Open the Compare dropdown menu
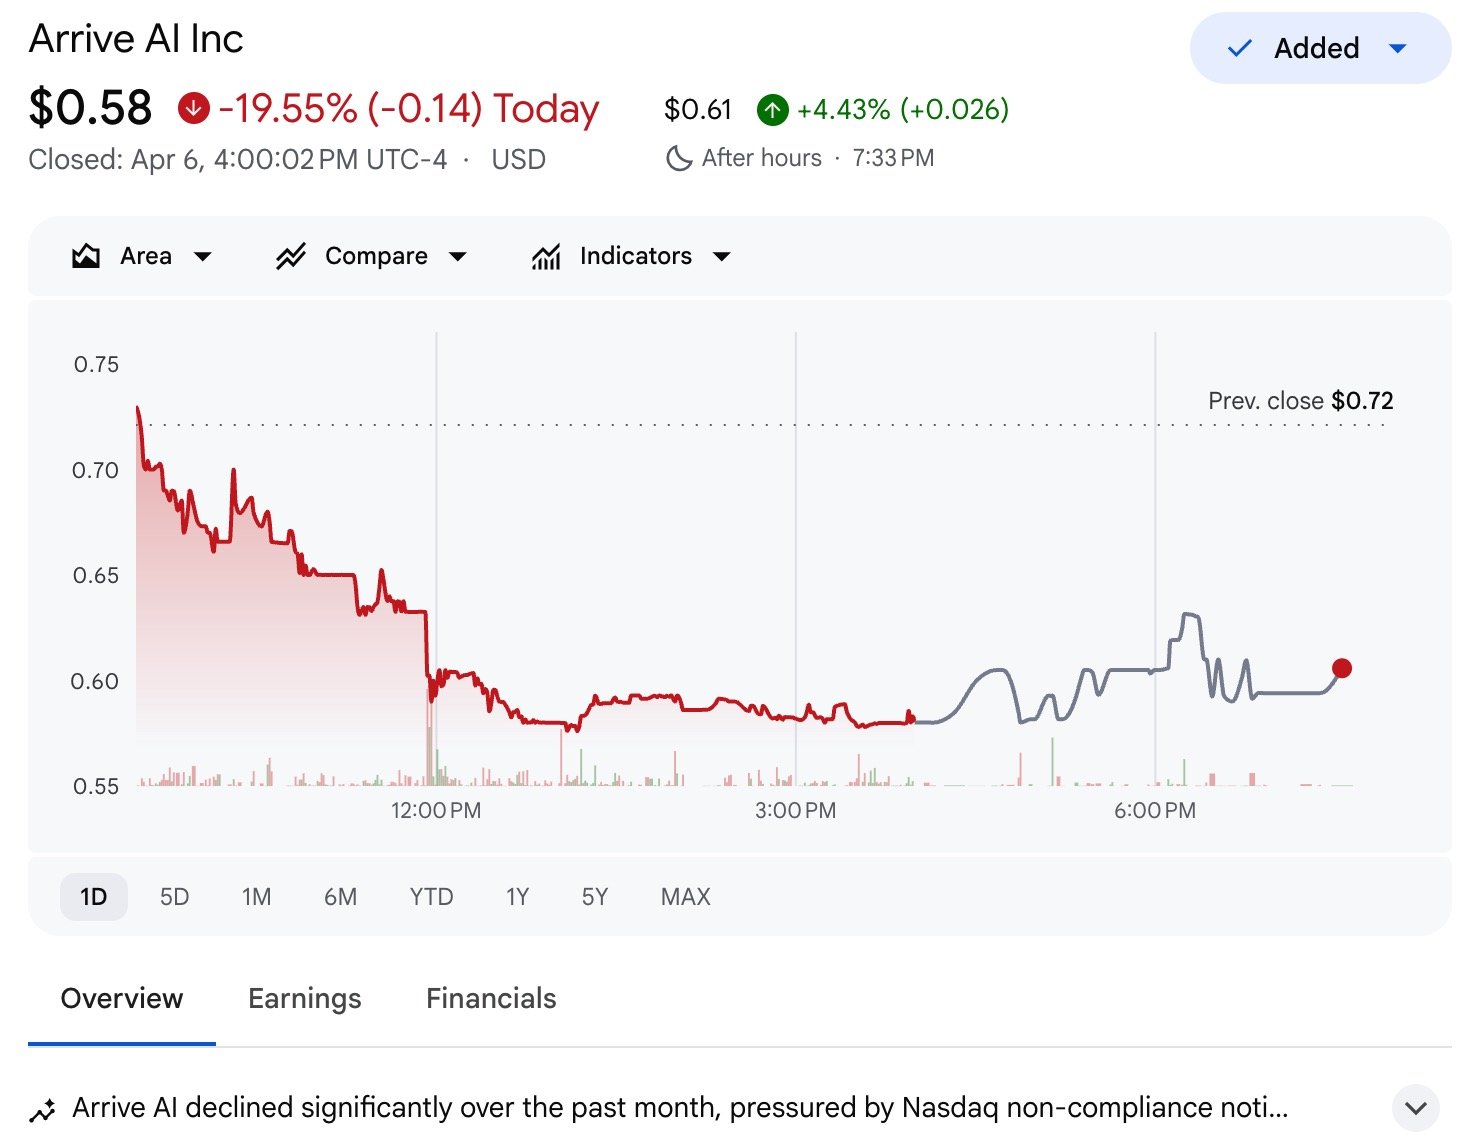 pyautogui.click(x=459, y=256)
